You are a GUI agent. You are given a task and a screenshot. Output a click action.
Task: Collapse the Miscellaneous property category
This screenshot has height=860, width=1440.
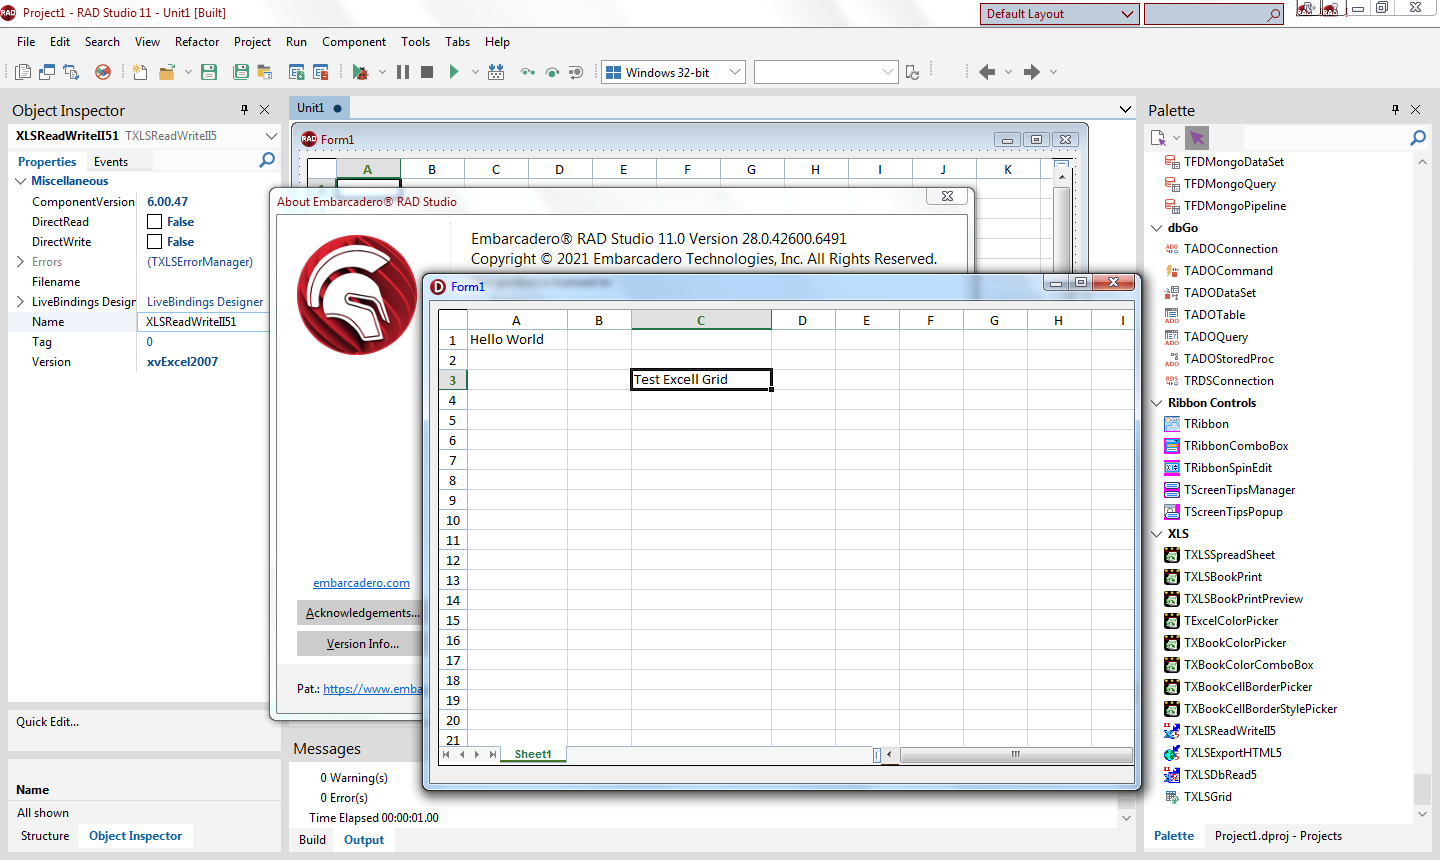click(20, 181)
